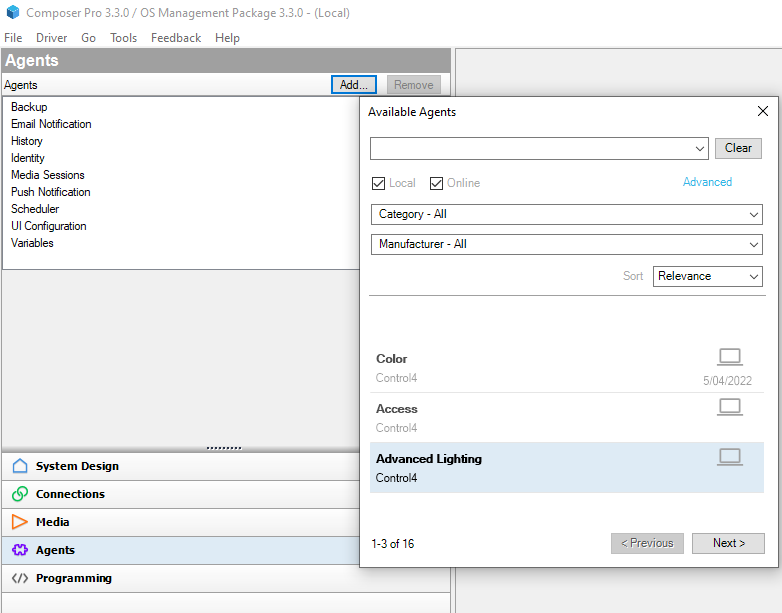Select the Email Notification agent
This screenshot has width=782, height=613.
click(x=51, y=124)
